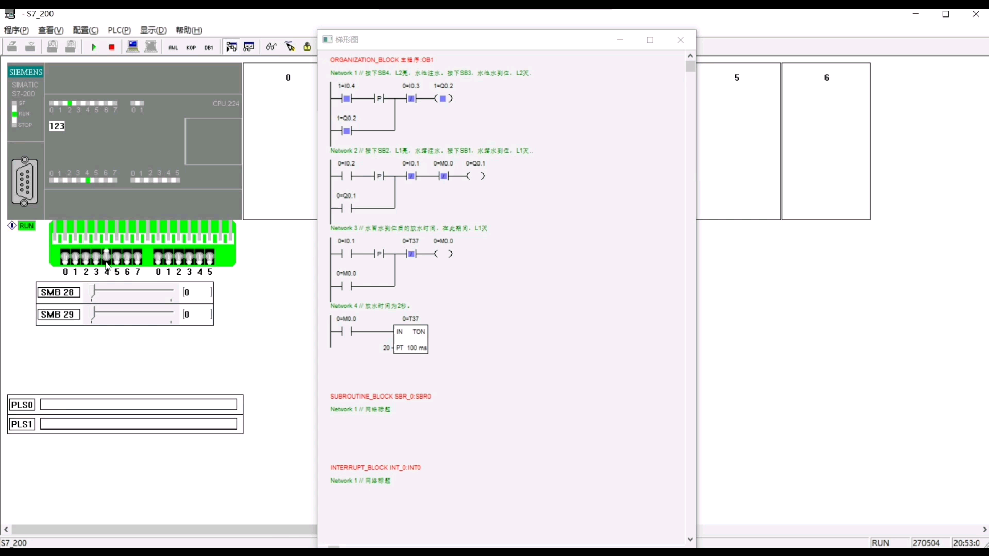Screen dimensions: 989x556
Task: Click the AWL view toolbar icon
Action: [173, 47]
